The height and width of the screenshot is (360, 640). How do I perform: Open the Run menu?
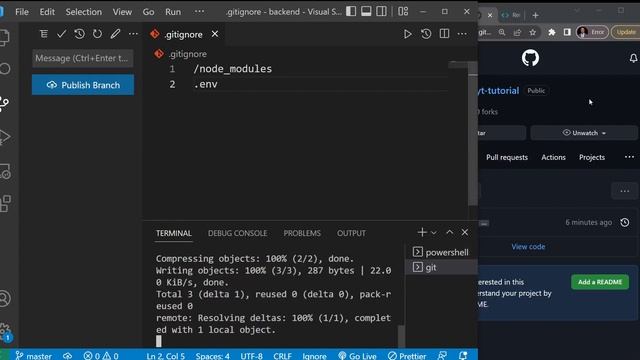point(173,12)
